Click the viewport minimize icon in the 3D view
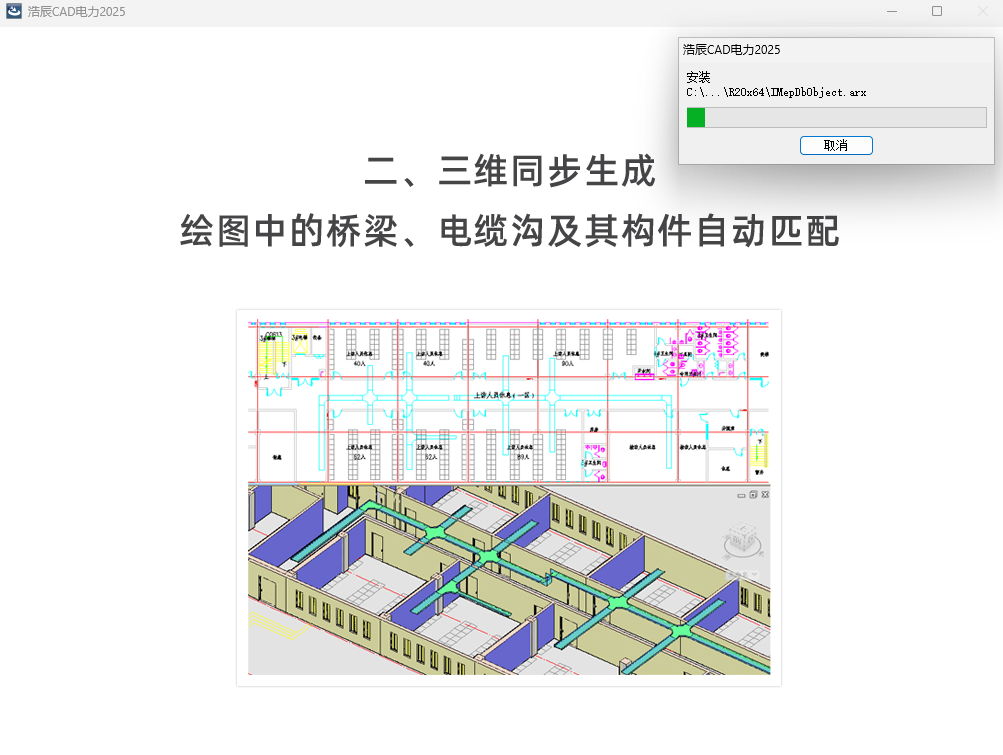This screenshot has width=1003, height=755. pos(741,496)
